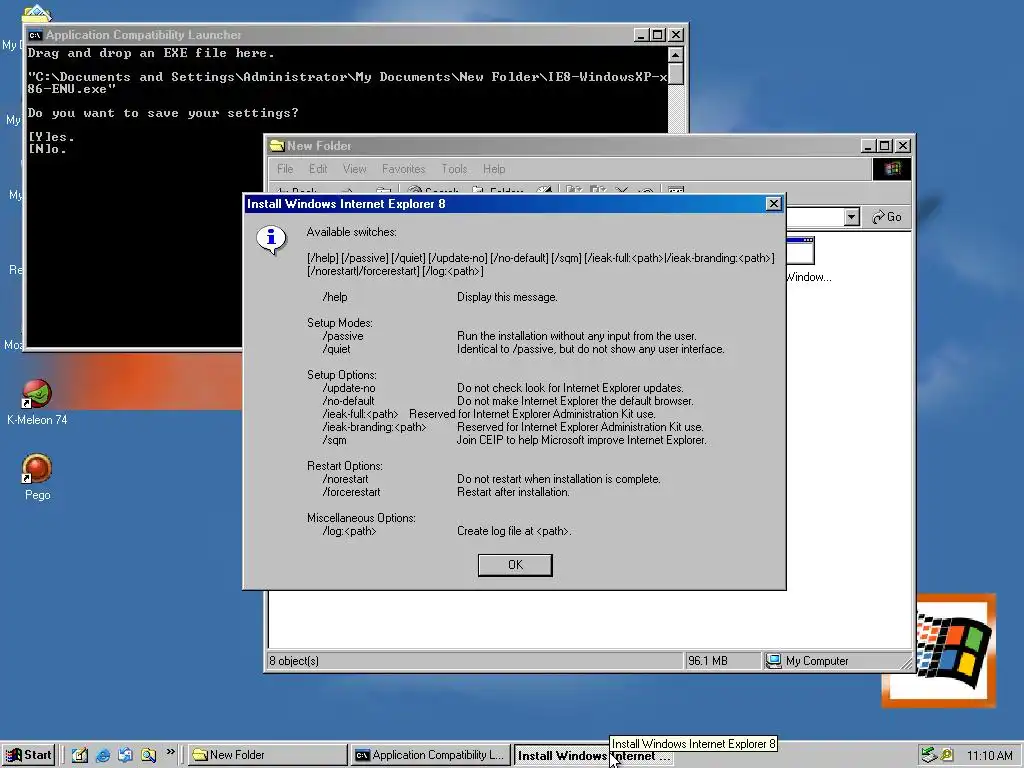Screen dimensions: 1024x768
Task: Maximize the New Folder window
Action: click(x=884, y=146)
